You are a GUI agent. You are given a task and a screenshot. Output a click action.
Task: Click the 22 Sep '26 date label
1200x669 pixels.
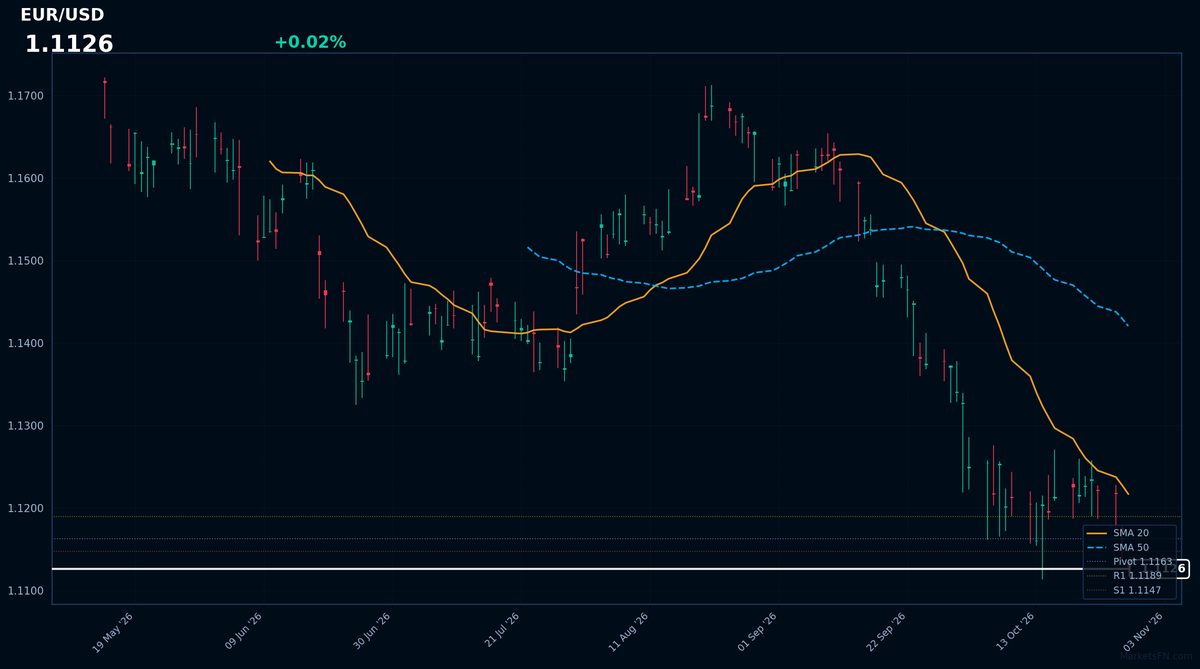click(x=886, y=632)
